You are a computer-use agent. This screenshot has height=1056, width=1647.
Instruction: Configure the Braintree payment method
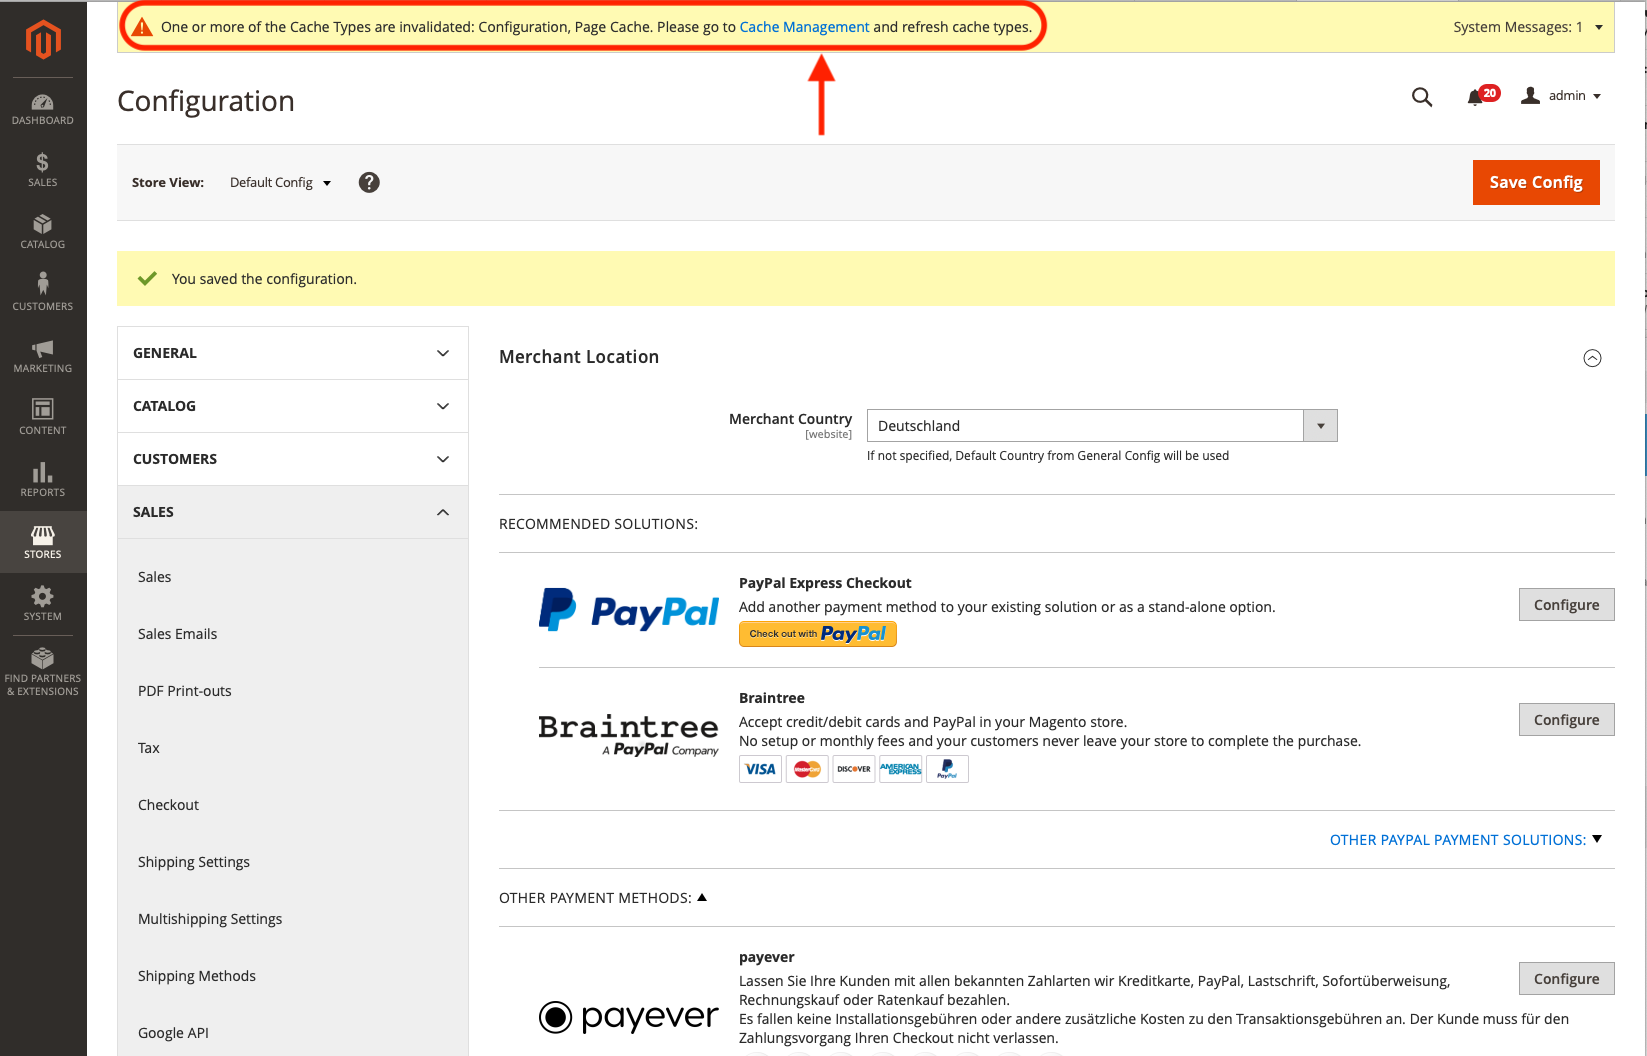tap(1566, 720)
